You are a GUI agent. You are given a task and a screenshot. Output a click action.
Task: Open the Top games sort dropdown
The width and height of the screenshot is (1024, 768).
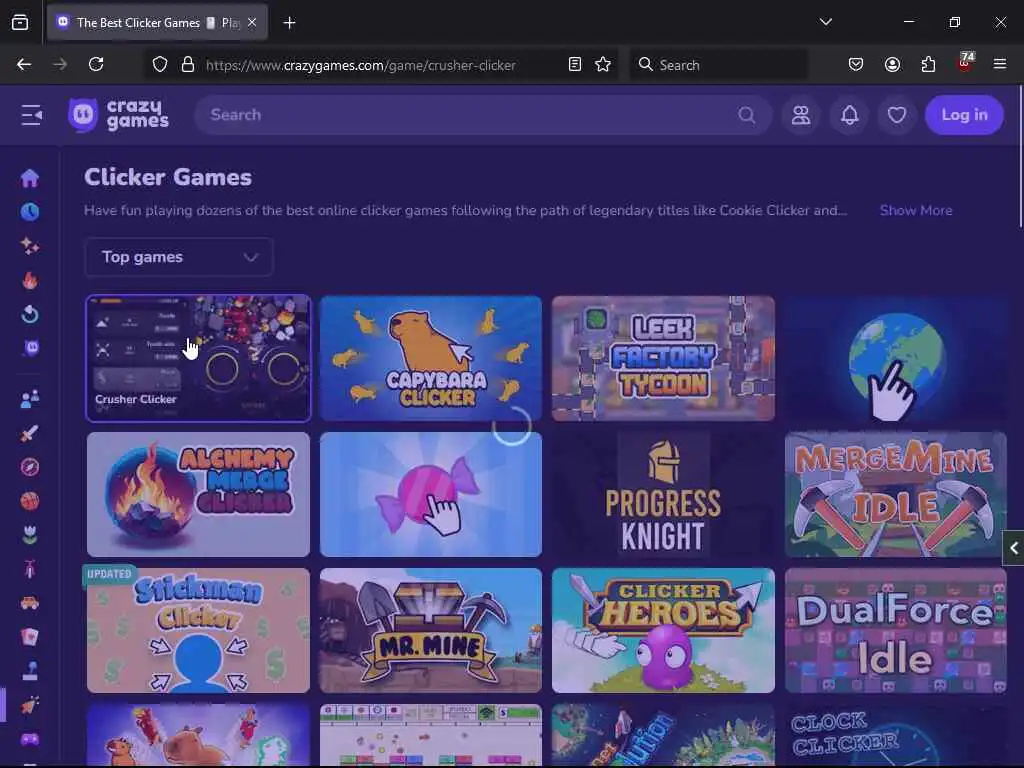[x=178, y=257]
